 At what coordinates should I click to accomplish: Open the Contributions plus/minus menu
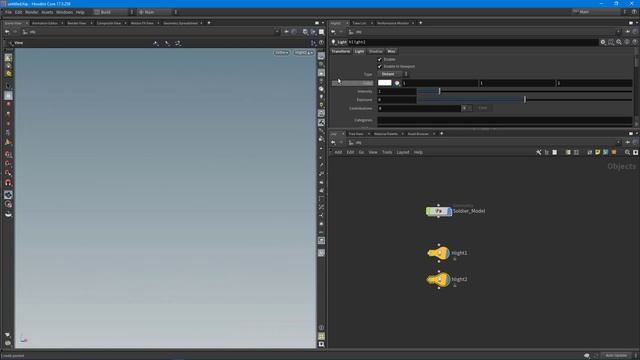[467, 108]
